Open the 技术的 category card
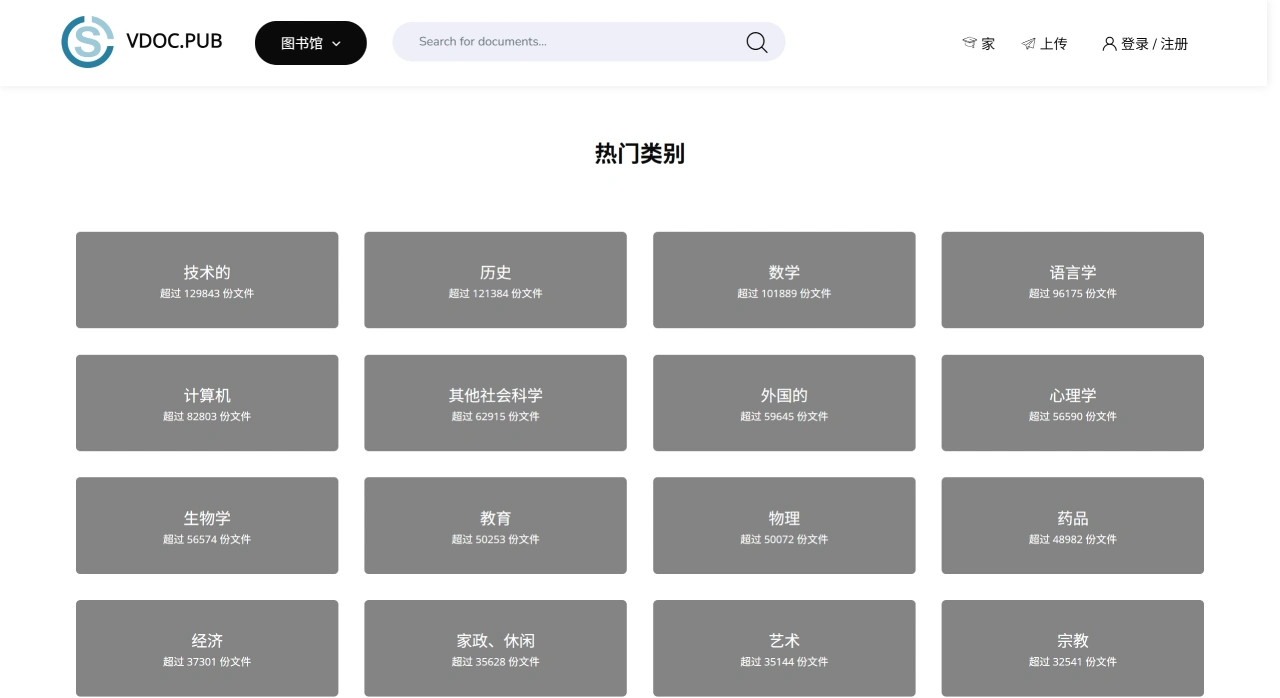 pos(207,280)
